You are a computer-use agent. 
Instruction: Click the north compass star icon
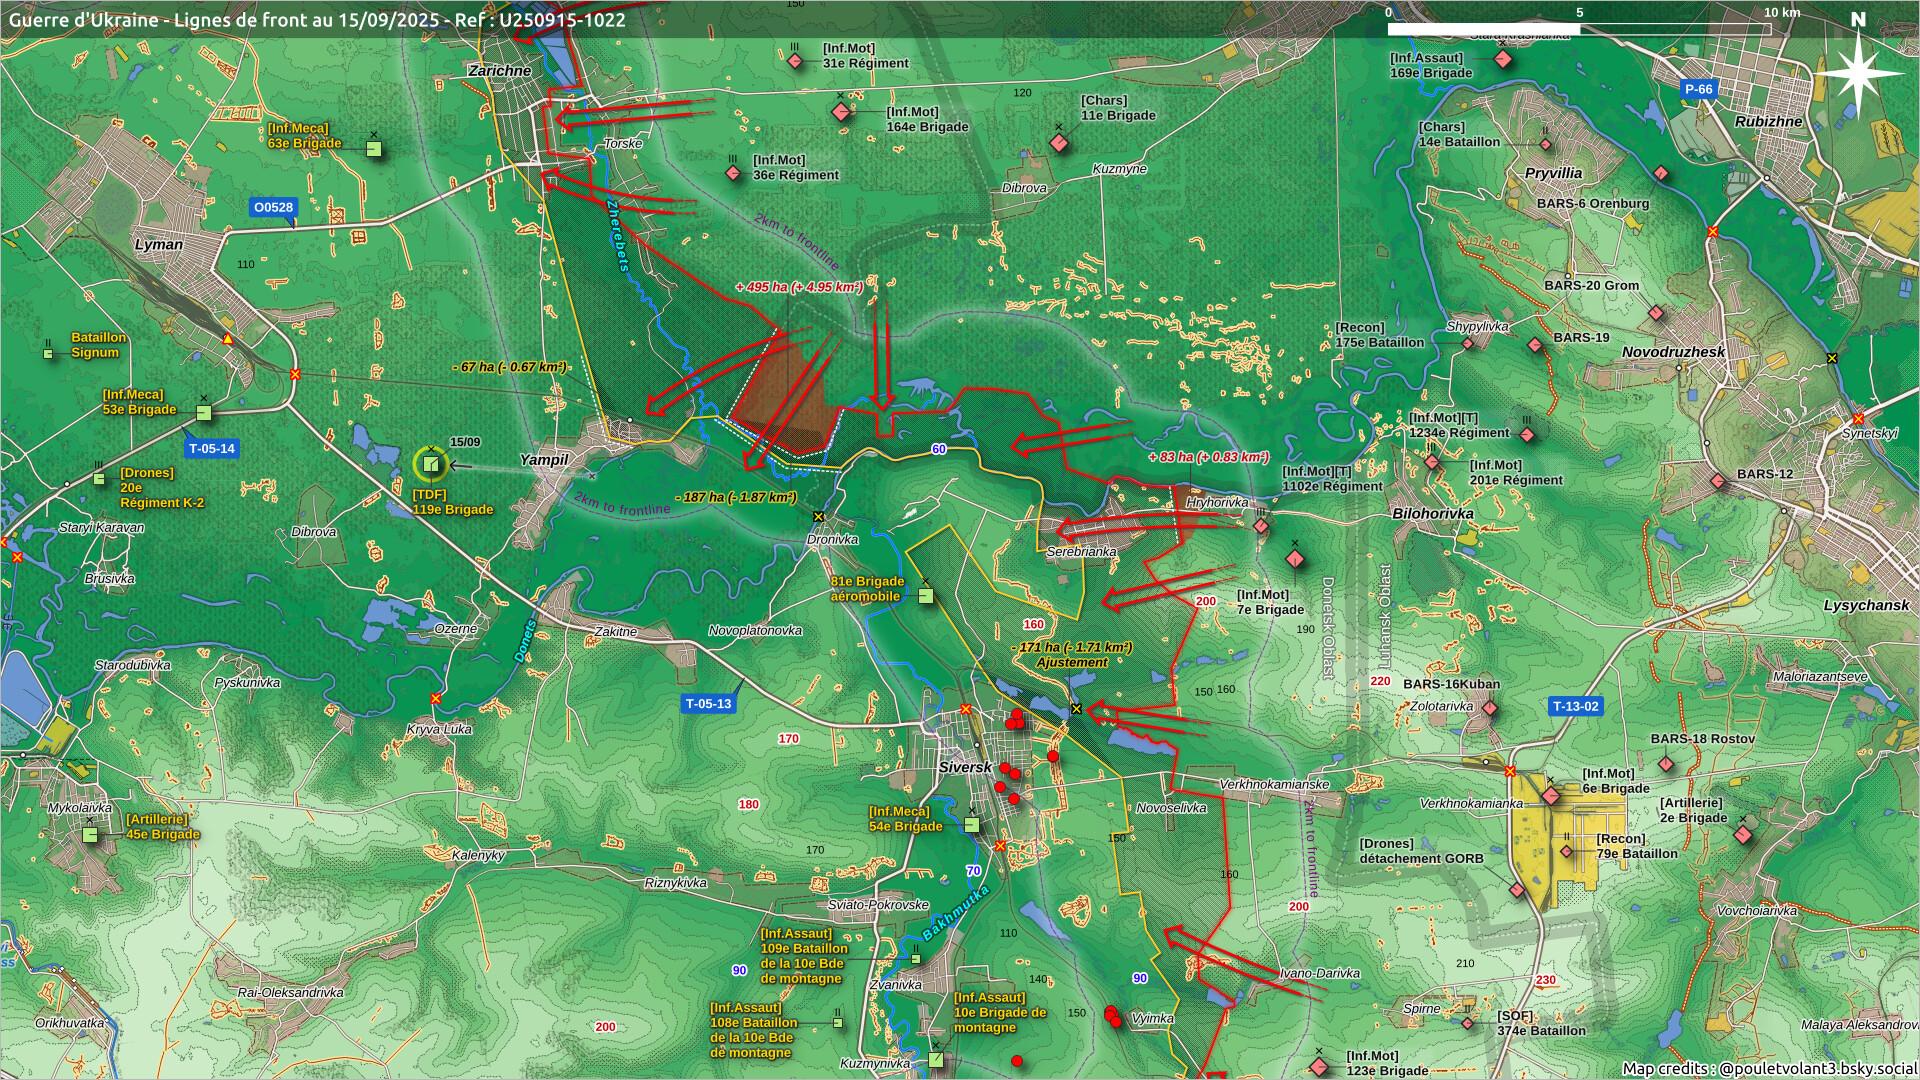pyautogui.click(x=1858, y=73)
